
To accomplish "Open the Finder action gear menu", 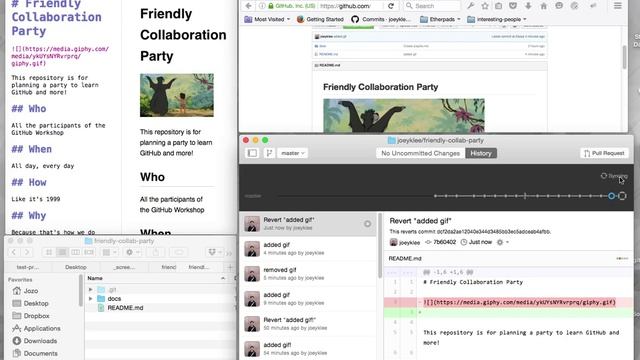I will [x=132, y=252].
